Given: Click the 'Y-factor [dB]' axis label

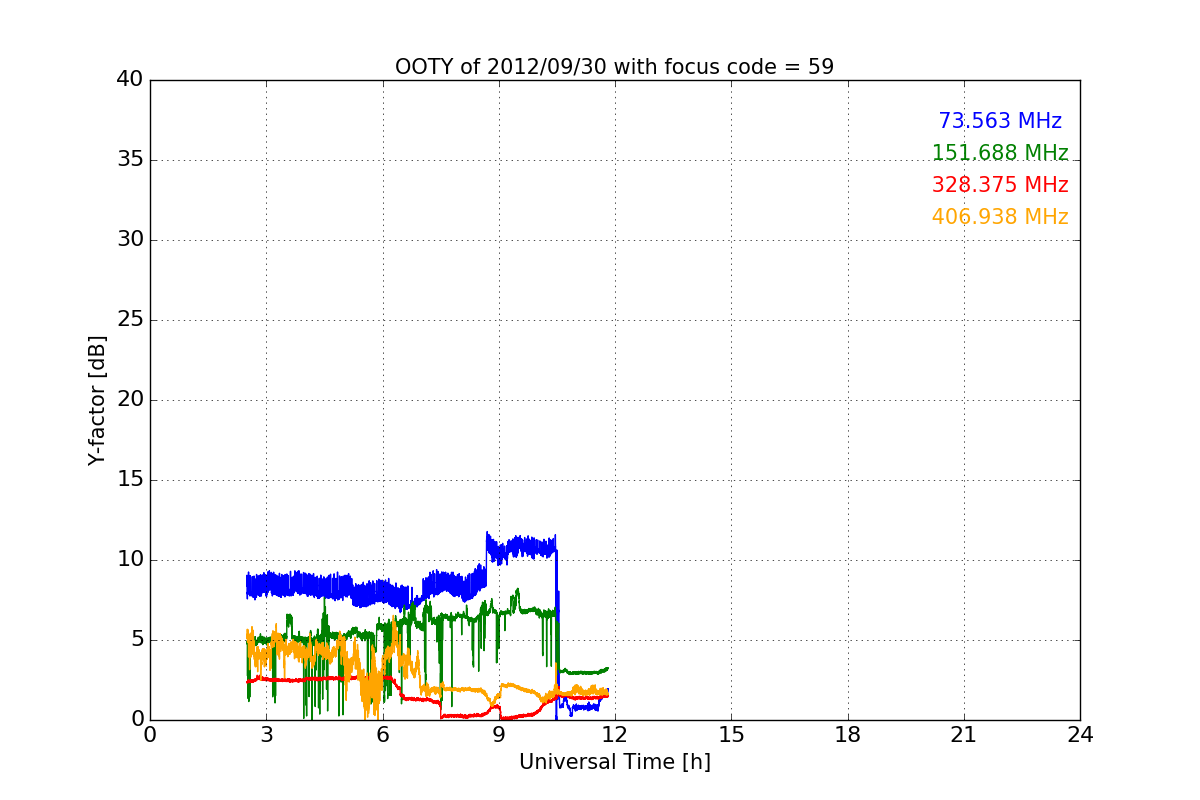Looking at the screenshot, I should click(96, 400).
